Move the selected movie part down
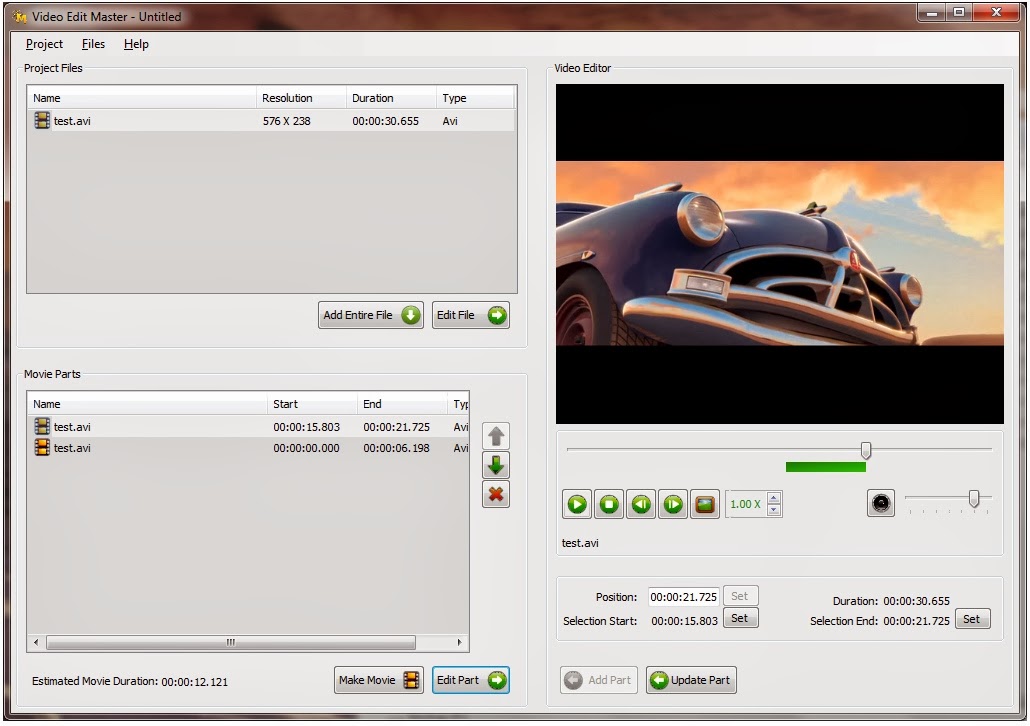The width and height of the screenshot is (1030, 726). pyautogui.click(x=496, y=464)
